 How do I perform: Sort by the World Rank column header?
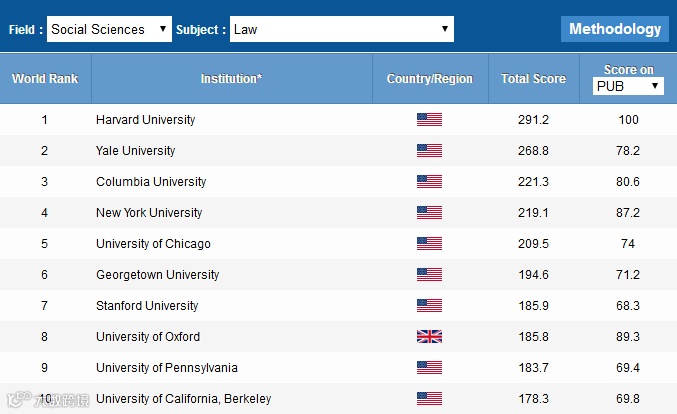point(45,79)
